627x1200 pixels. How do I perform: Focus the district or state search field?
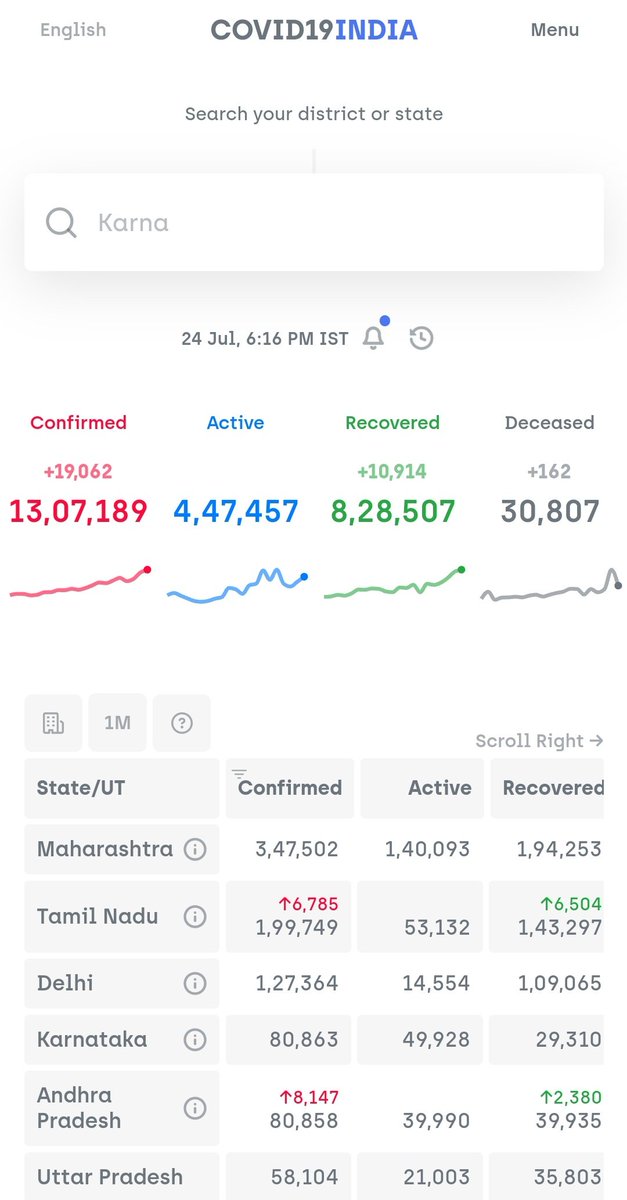(314, 222)
